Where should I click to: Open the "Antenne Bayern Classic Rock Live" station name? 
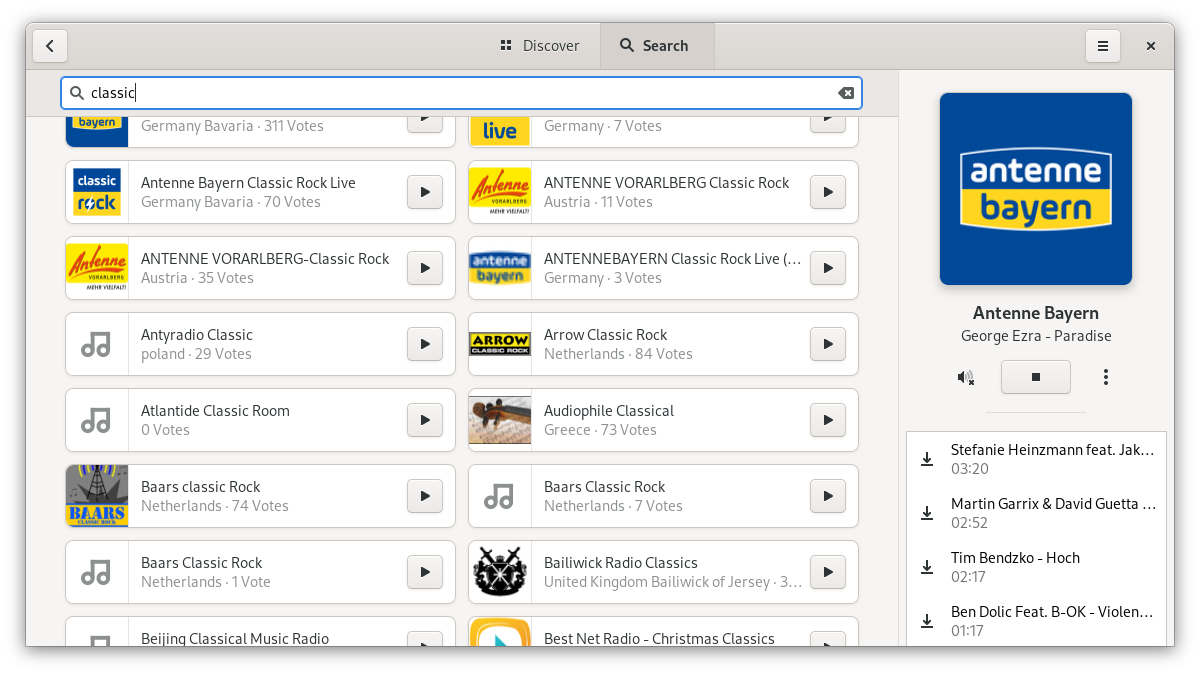tap(248, 183)
